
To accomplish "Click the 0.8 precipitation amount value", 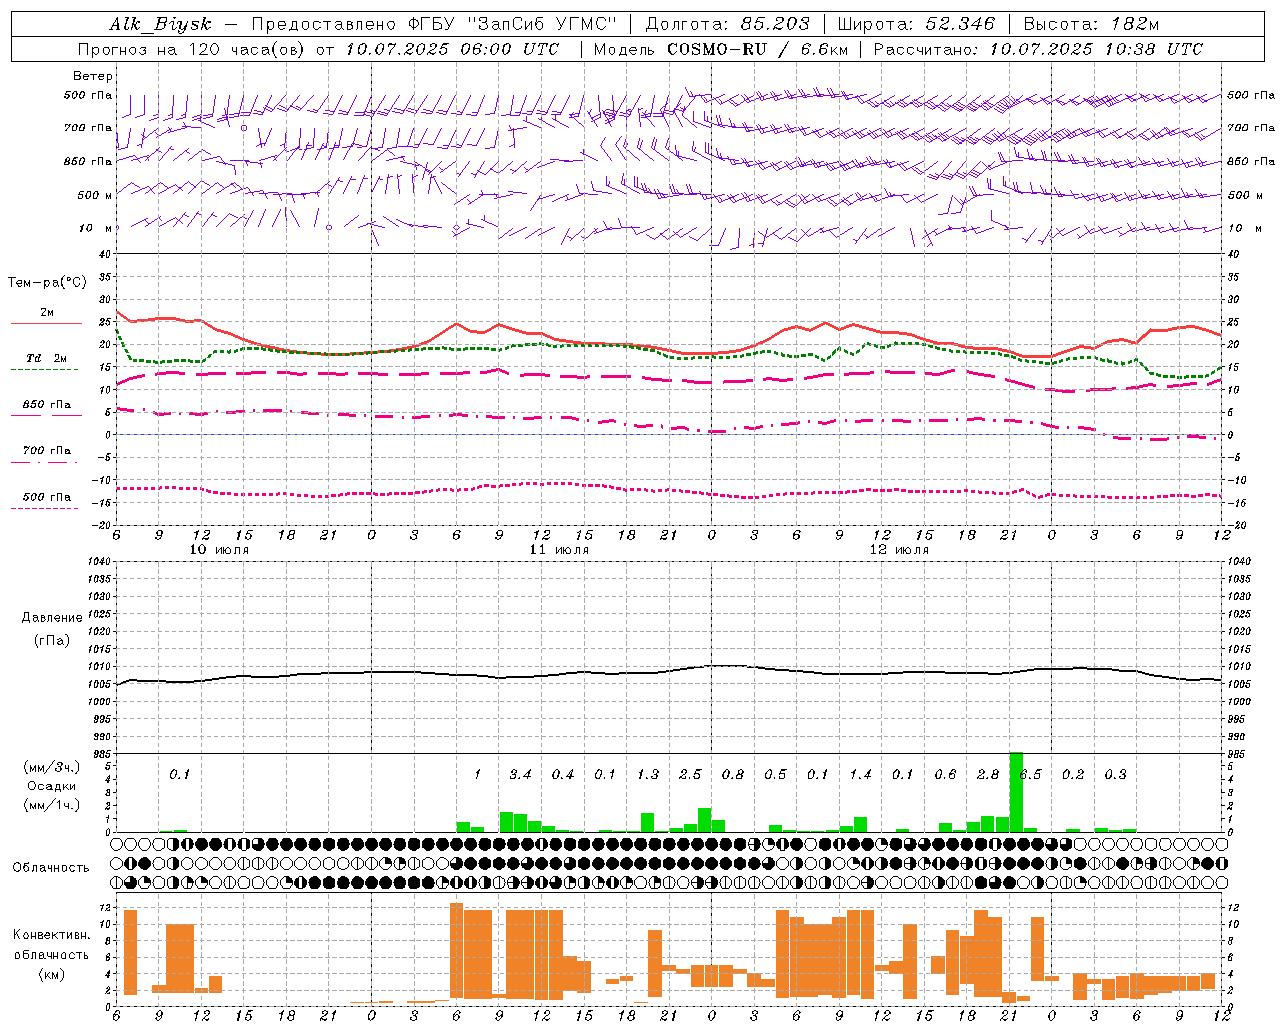I will 733,774.
